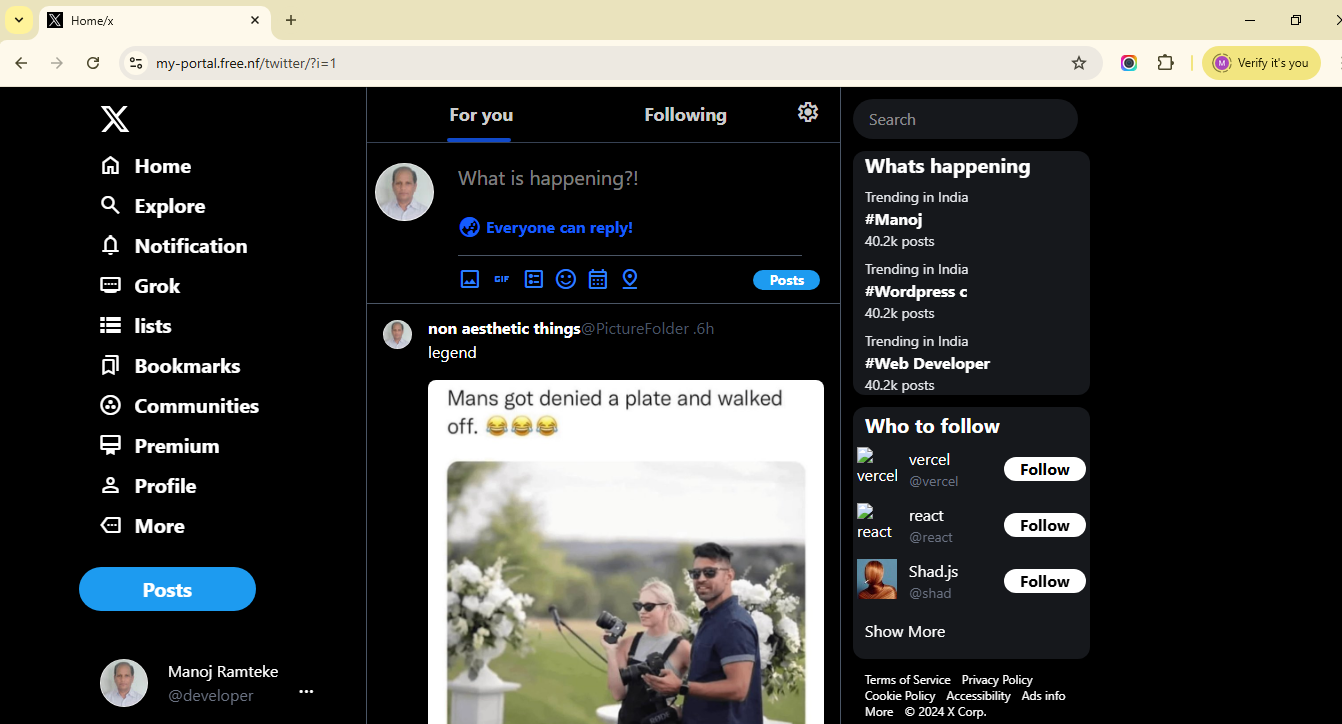Bookmark this page with the star icon
The width and height of the screenshot is (1342, 724).
click(1079, 63)
